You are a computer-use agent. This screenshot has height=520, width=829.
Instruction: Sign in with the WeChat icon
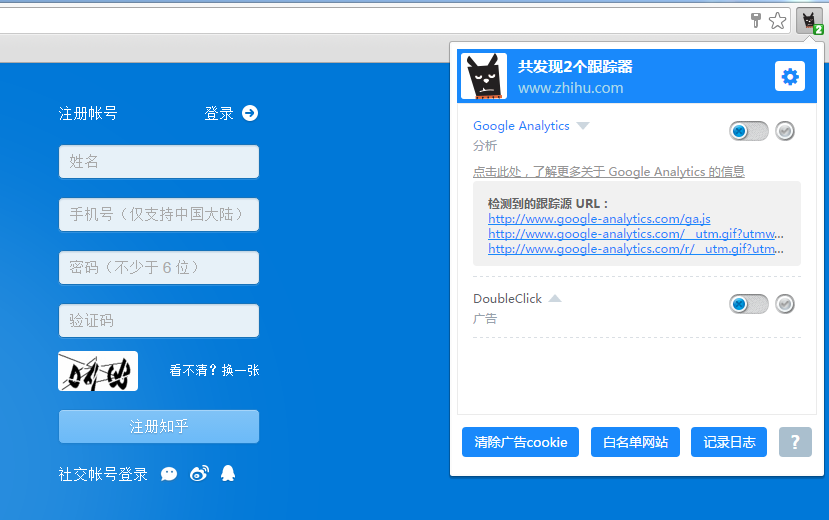tap(169, 474)
